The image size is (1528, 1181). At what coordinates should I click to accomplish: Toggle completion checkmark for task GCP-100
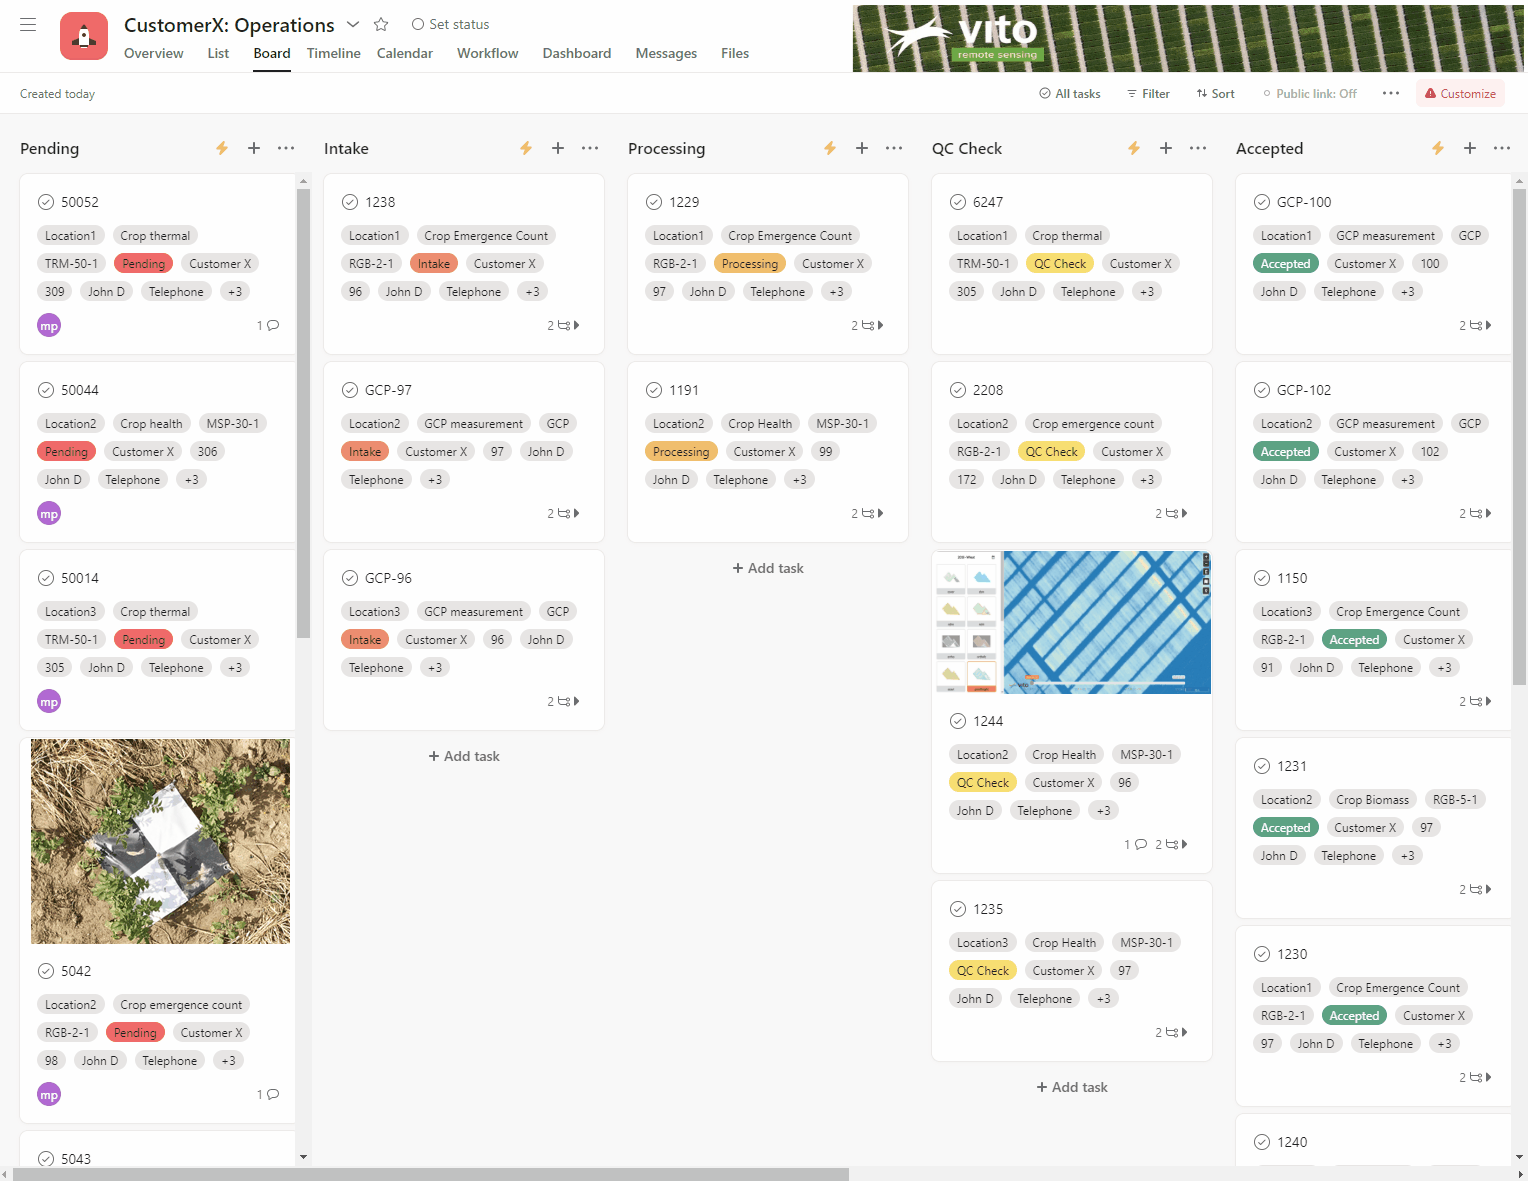tap(1262, 202)
